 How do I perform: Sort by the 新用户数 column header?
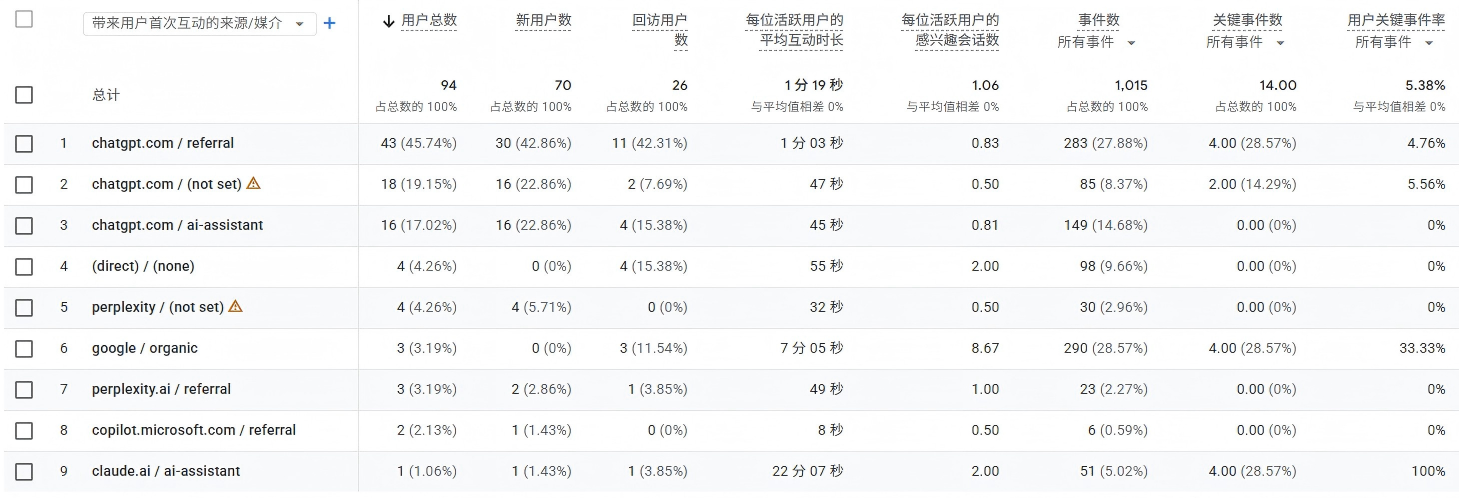point(543,20)
